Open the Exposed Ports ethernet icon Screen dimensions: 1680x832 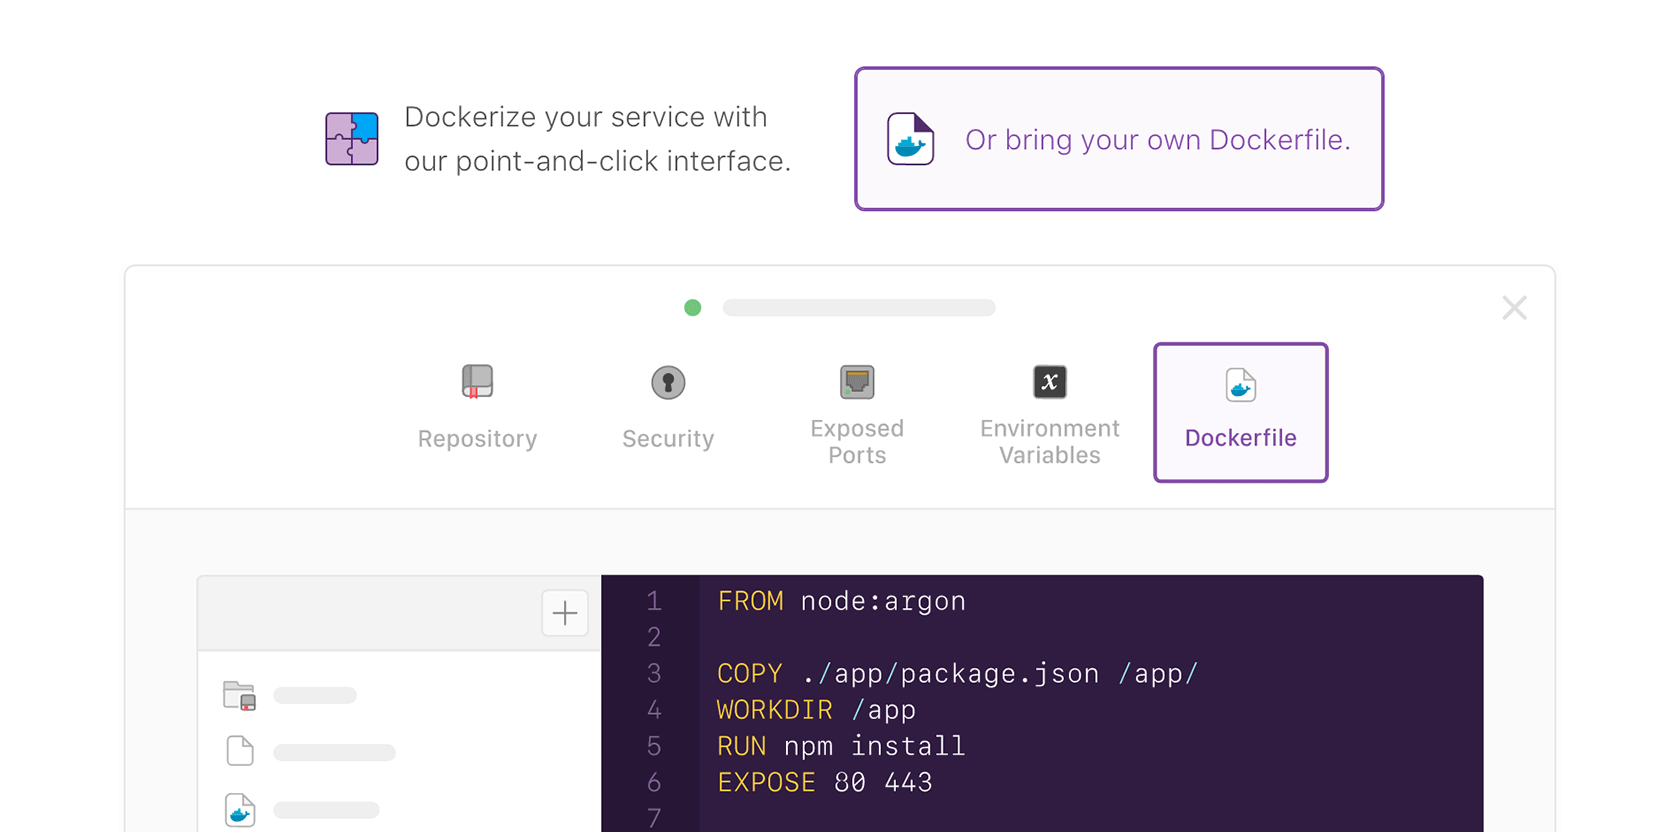[x=857, y=382]
